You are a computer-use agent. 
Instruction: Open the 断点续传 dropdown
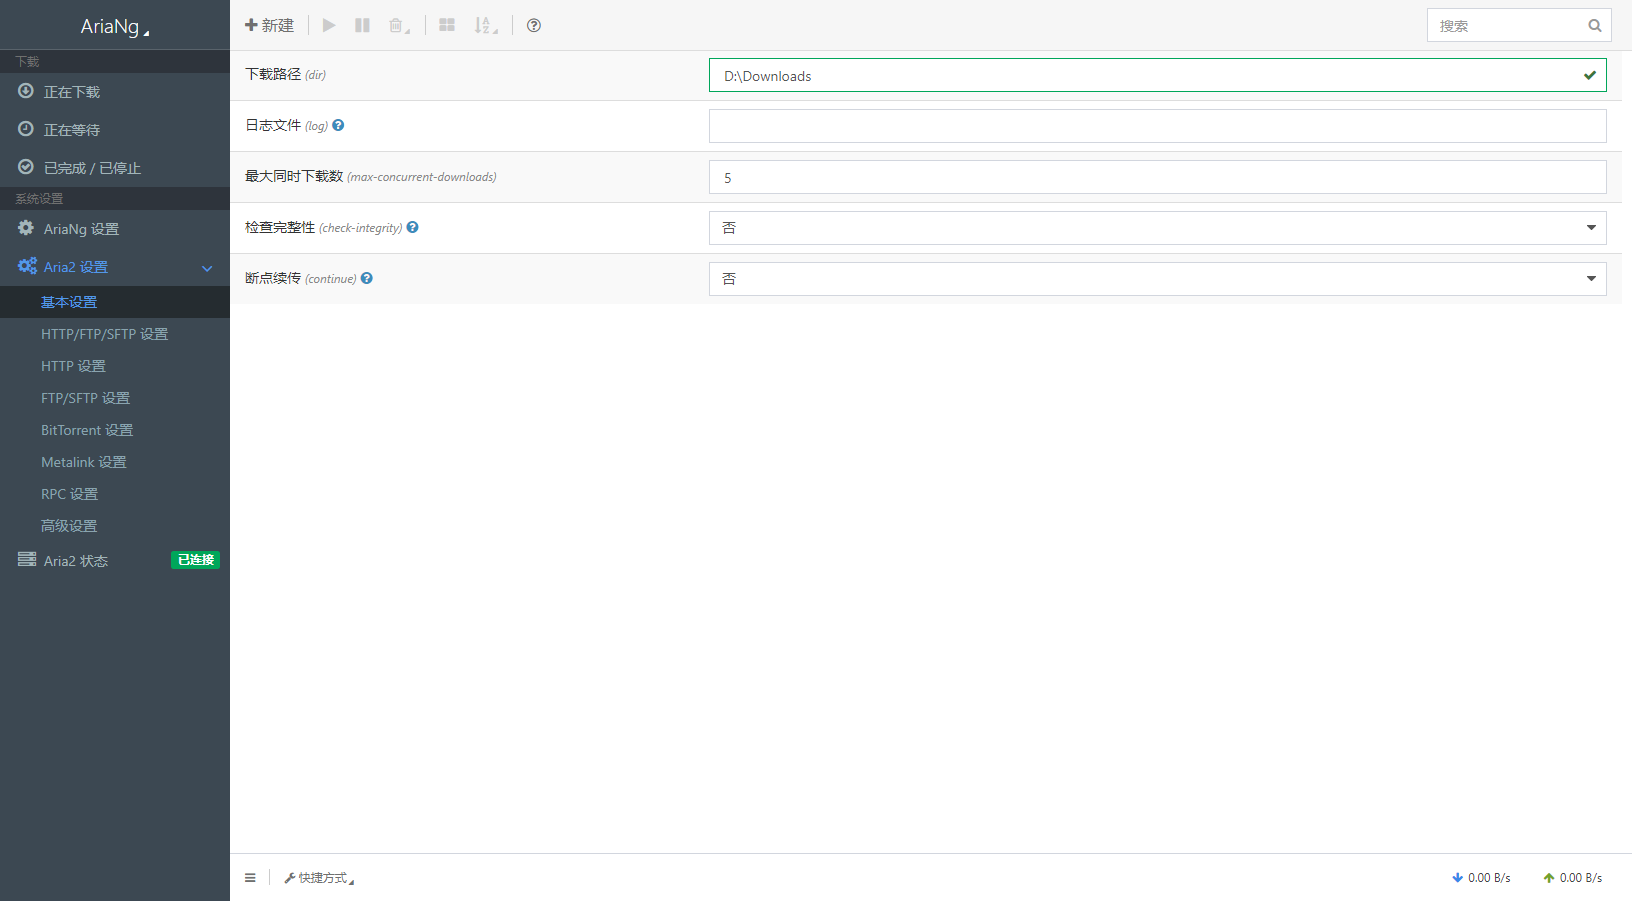(x=1158, y=279)
